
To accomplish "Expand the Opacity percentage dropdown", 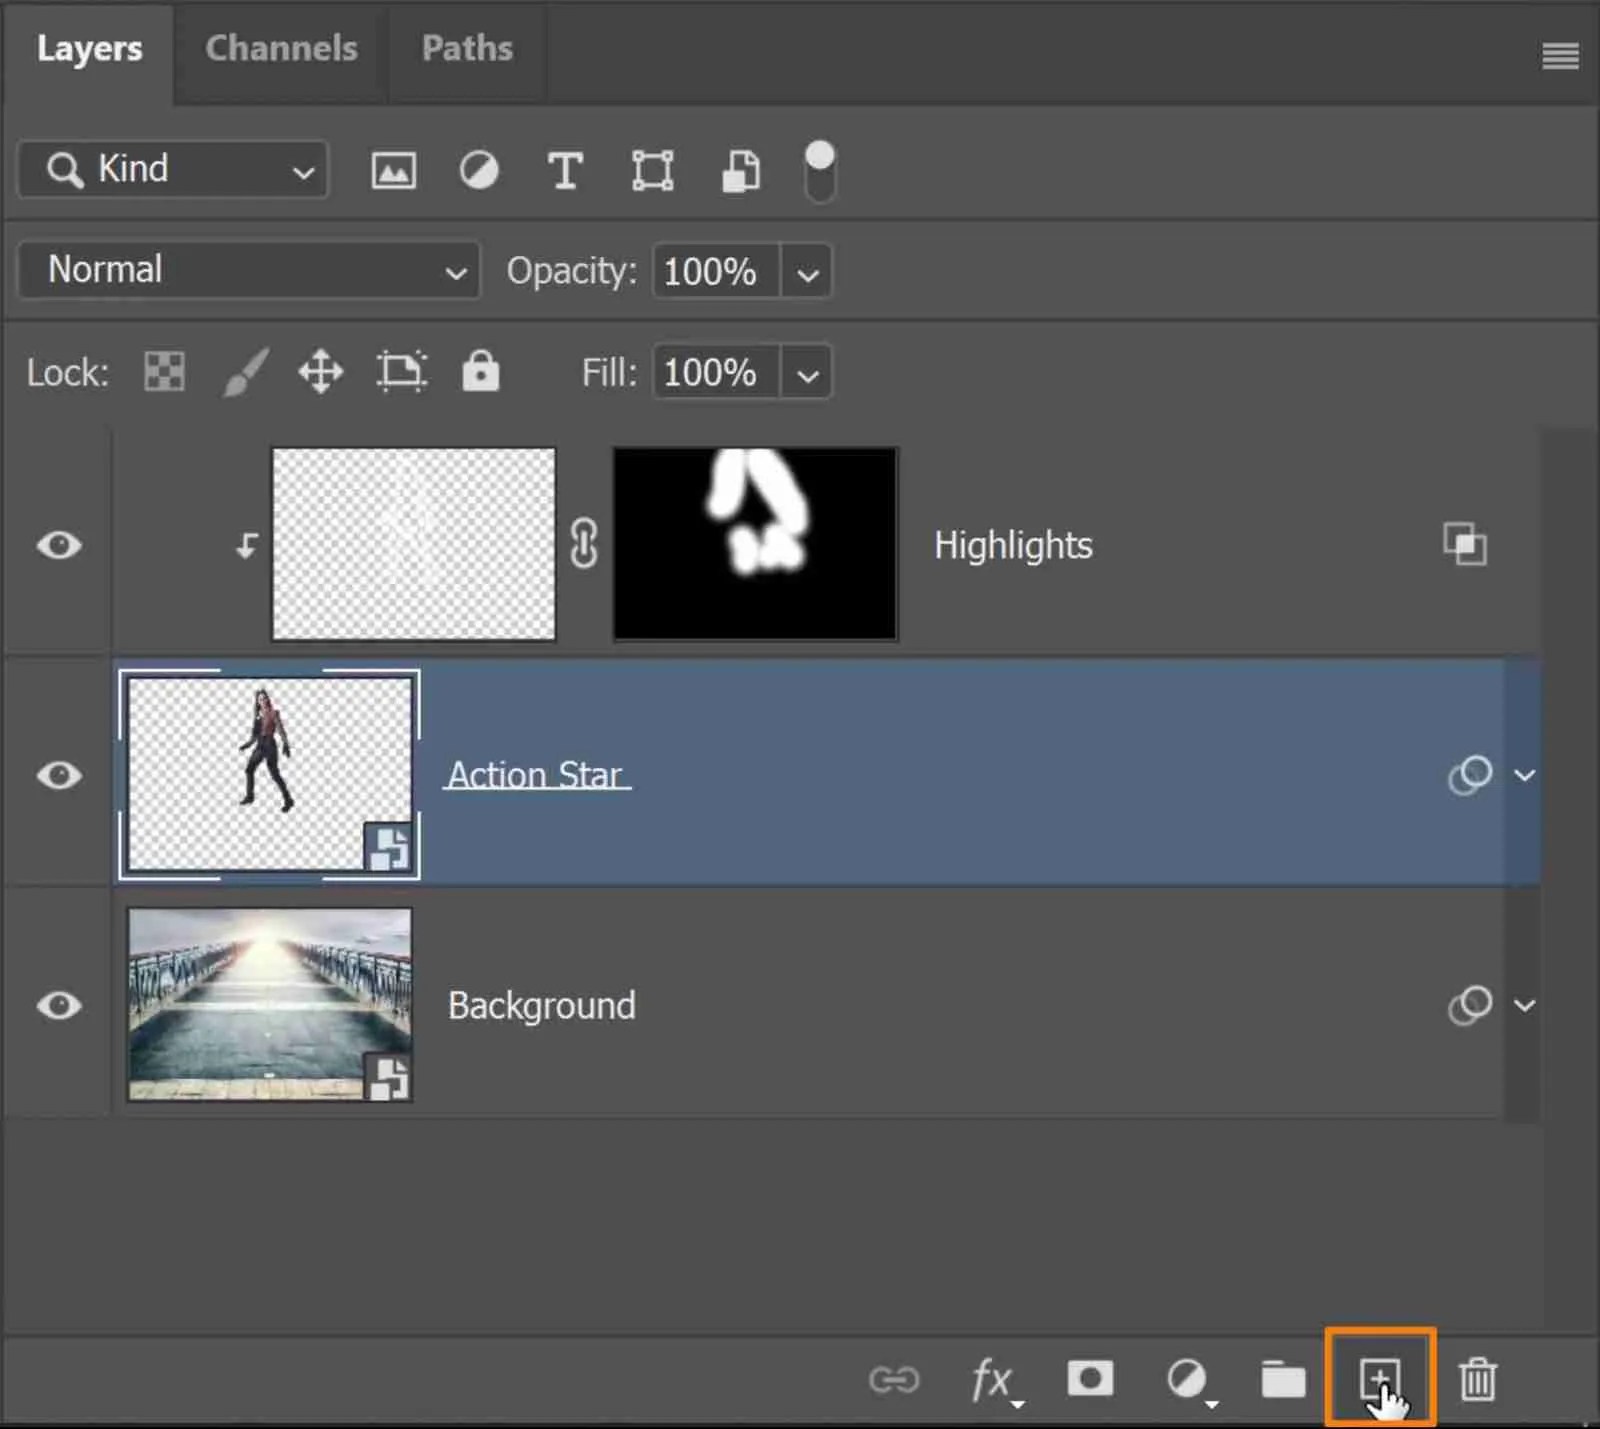I will click(806, 271).
